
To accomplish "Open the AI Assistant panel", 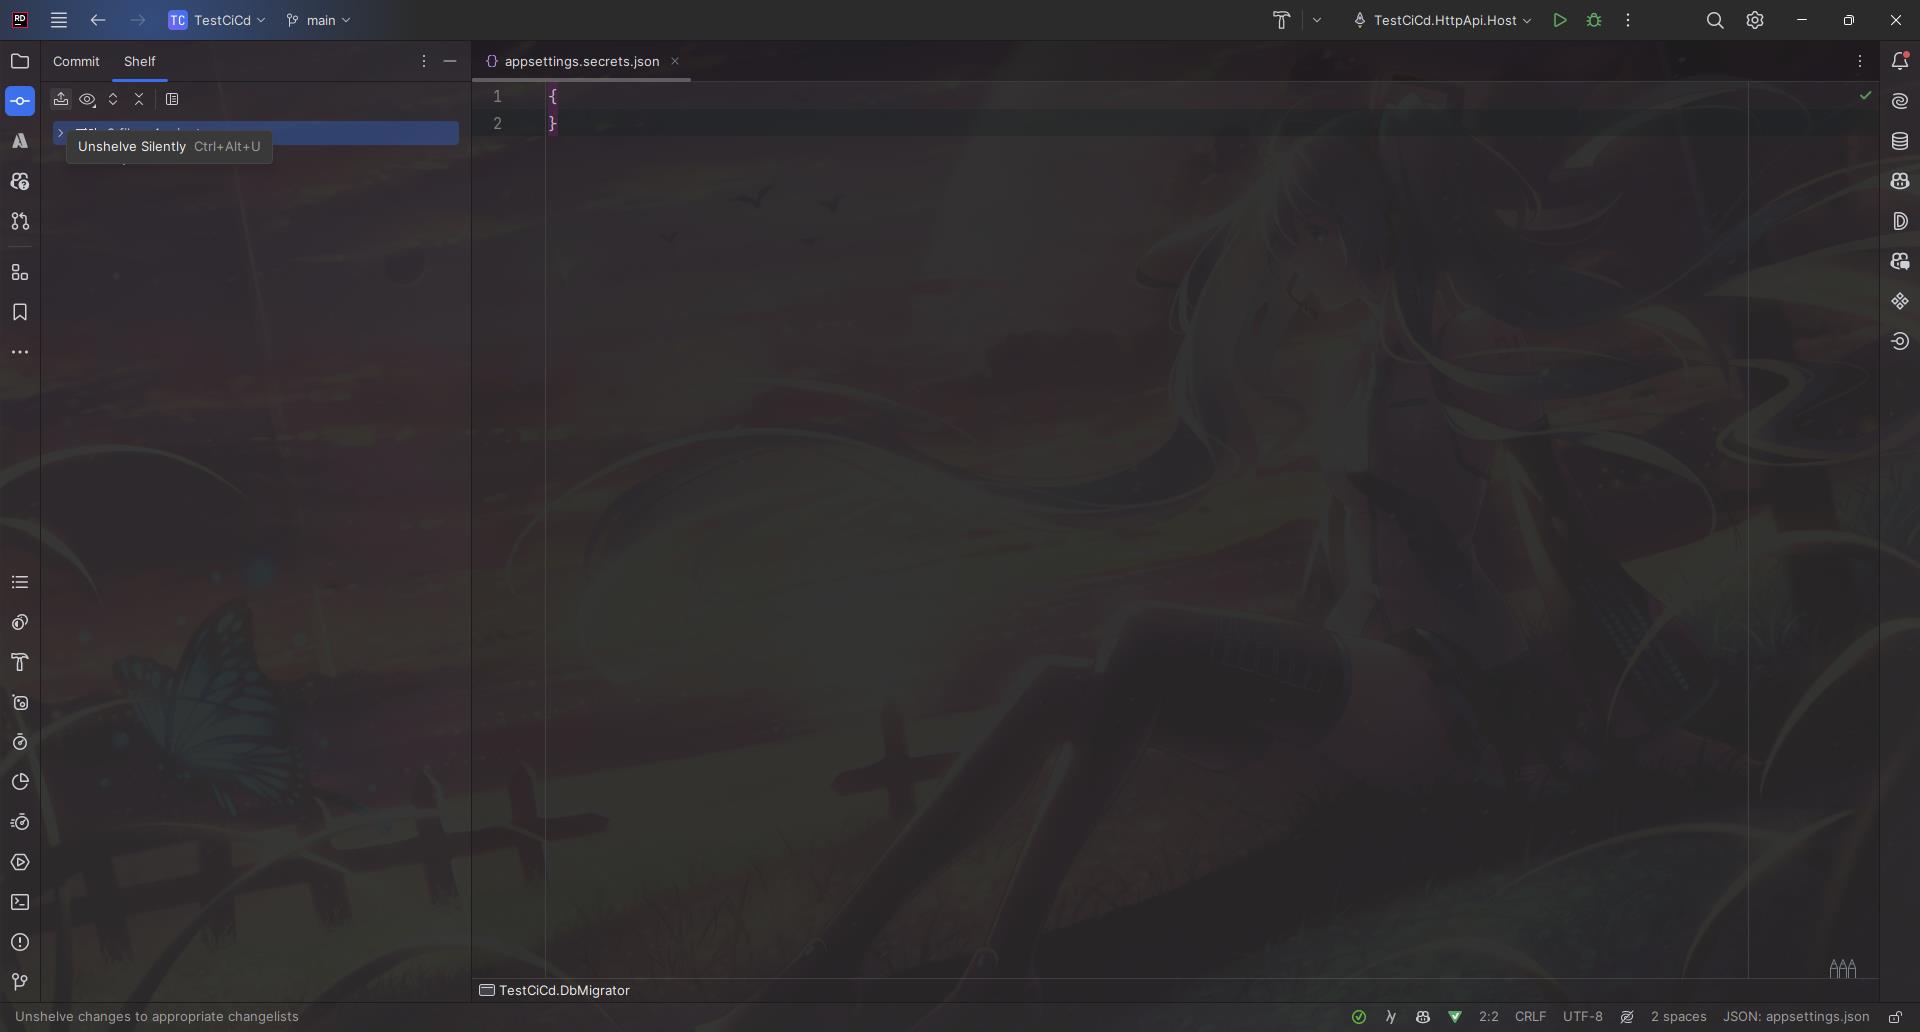I will click(x=1899, y=100).
